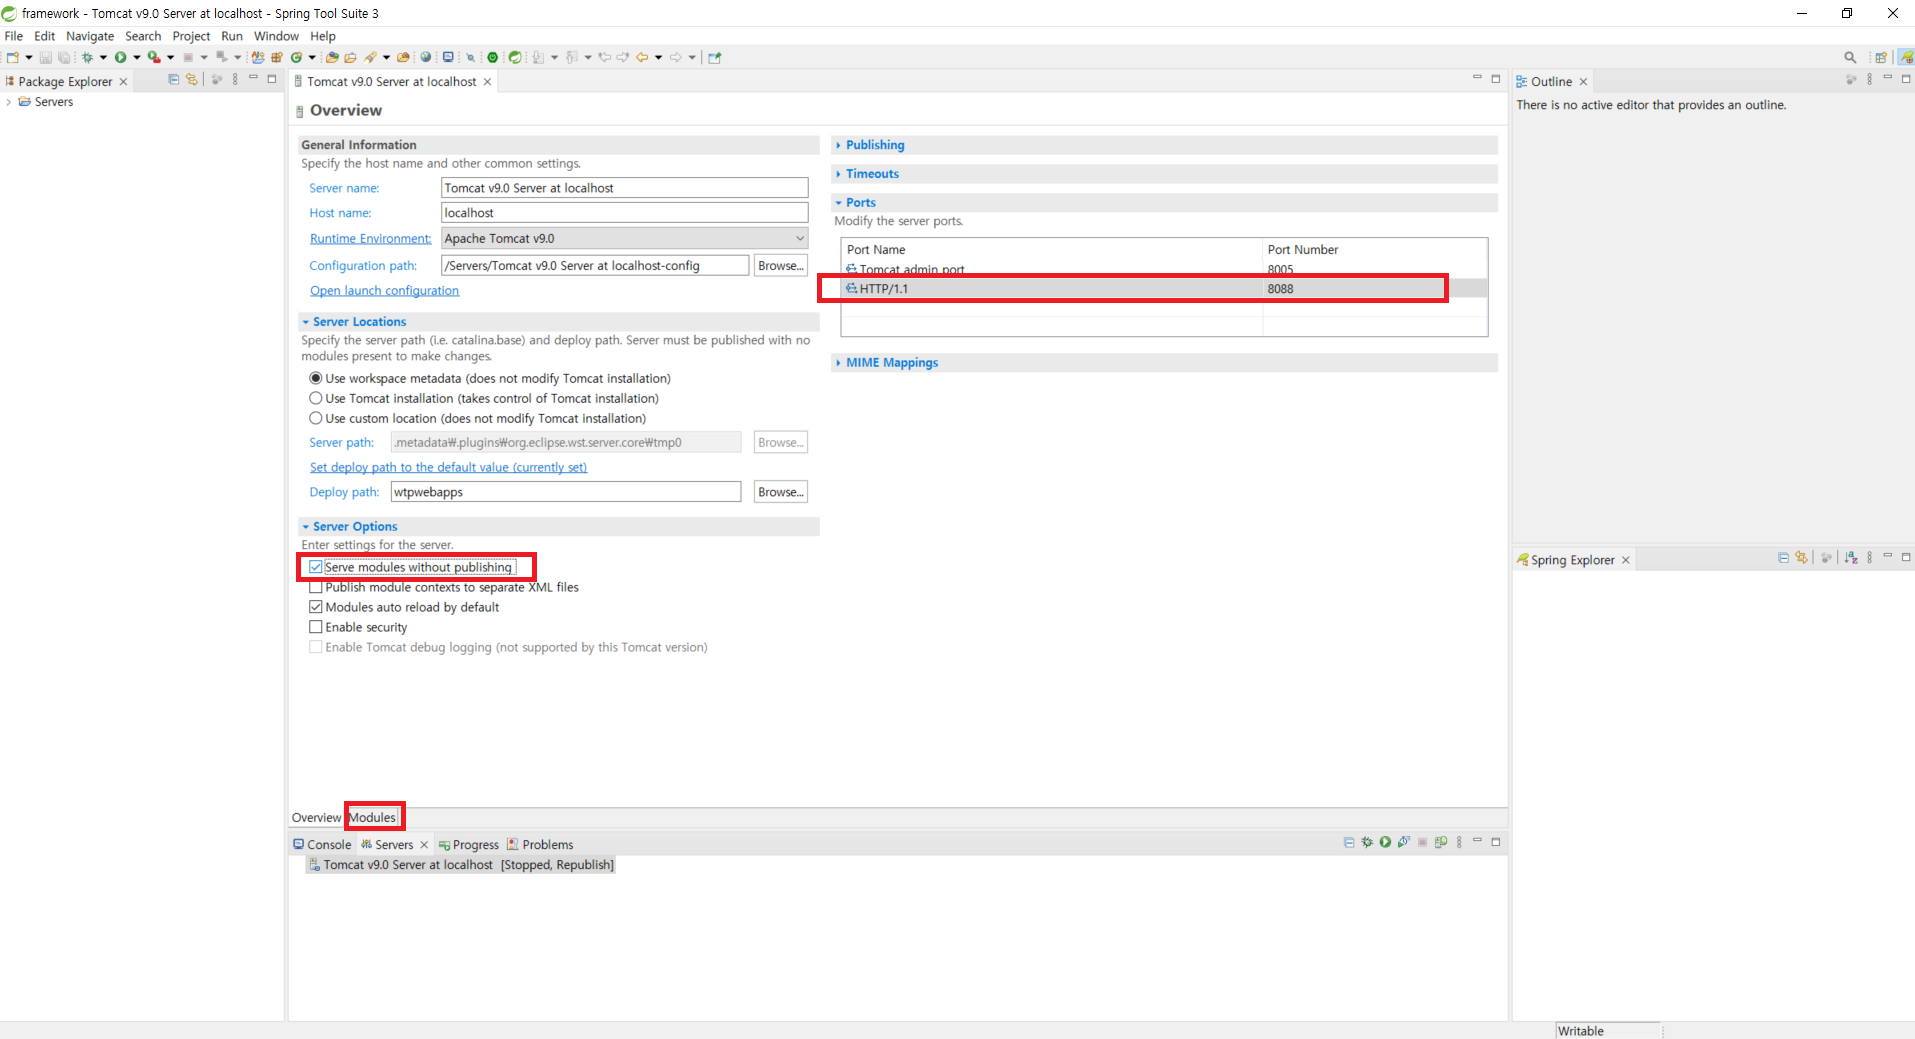The width and height of the screenshot is (1915, 1039).
Task: Collapse All in Package Explorer
Action: coord(174,79)
